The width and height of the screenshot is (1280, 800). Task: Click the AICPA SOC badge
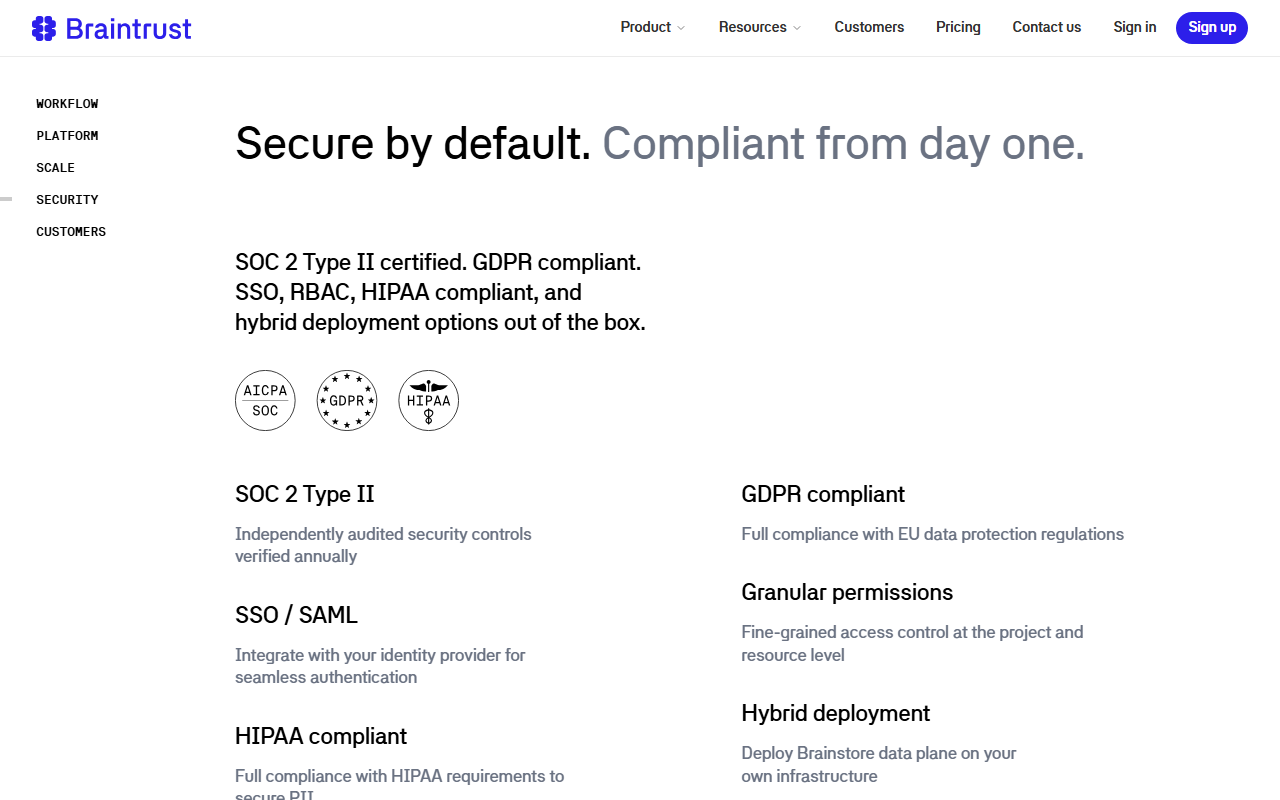(265, 400)
